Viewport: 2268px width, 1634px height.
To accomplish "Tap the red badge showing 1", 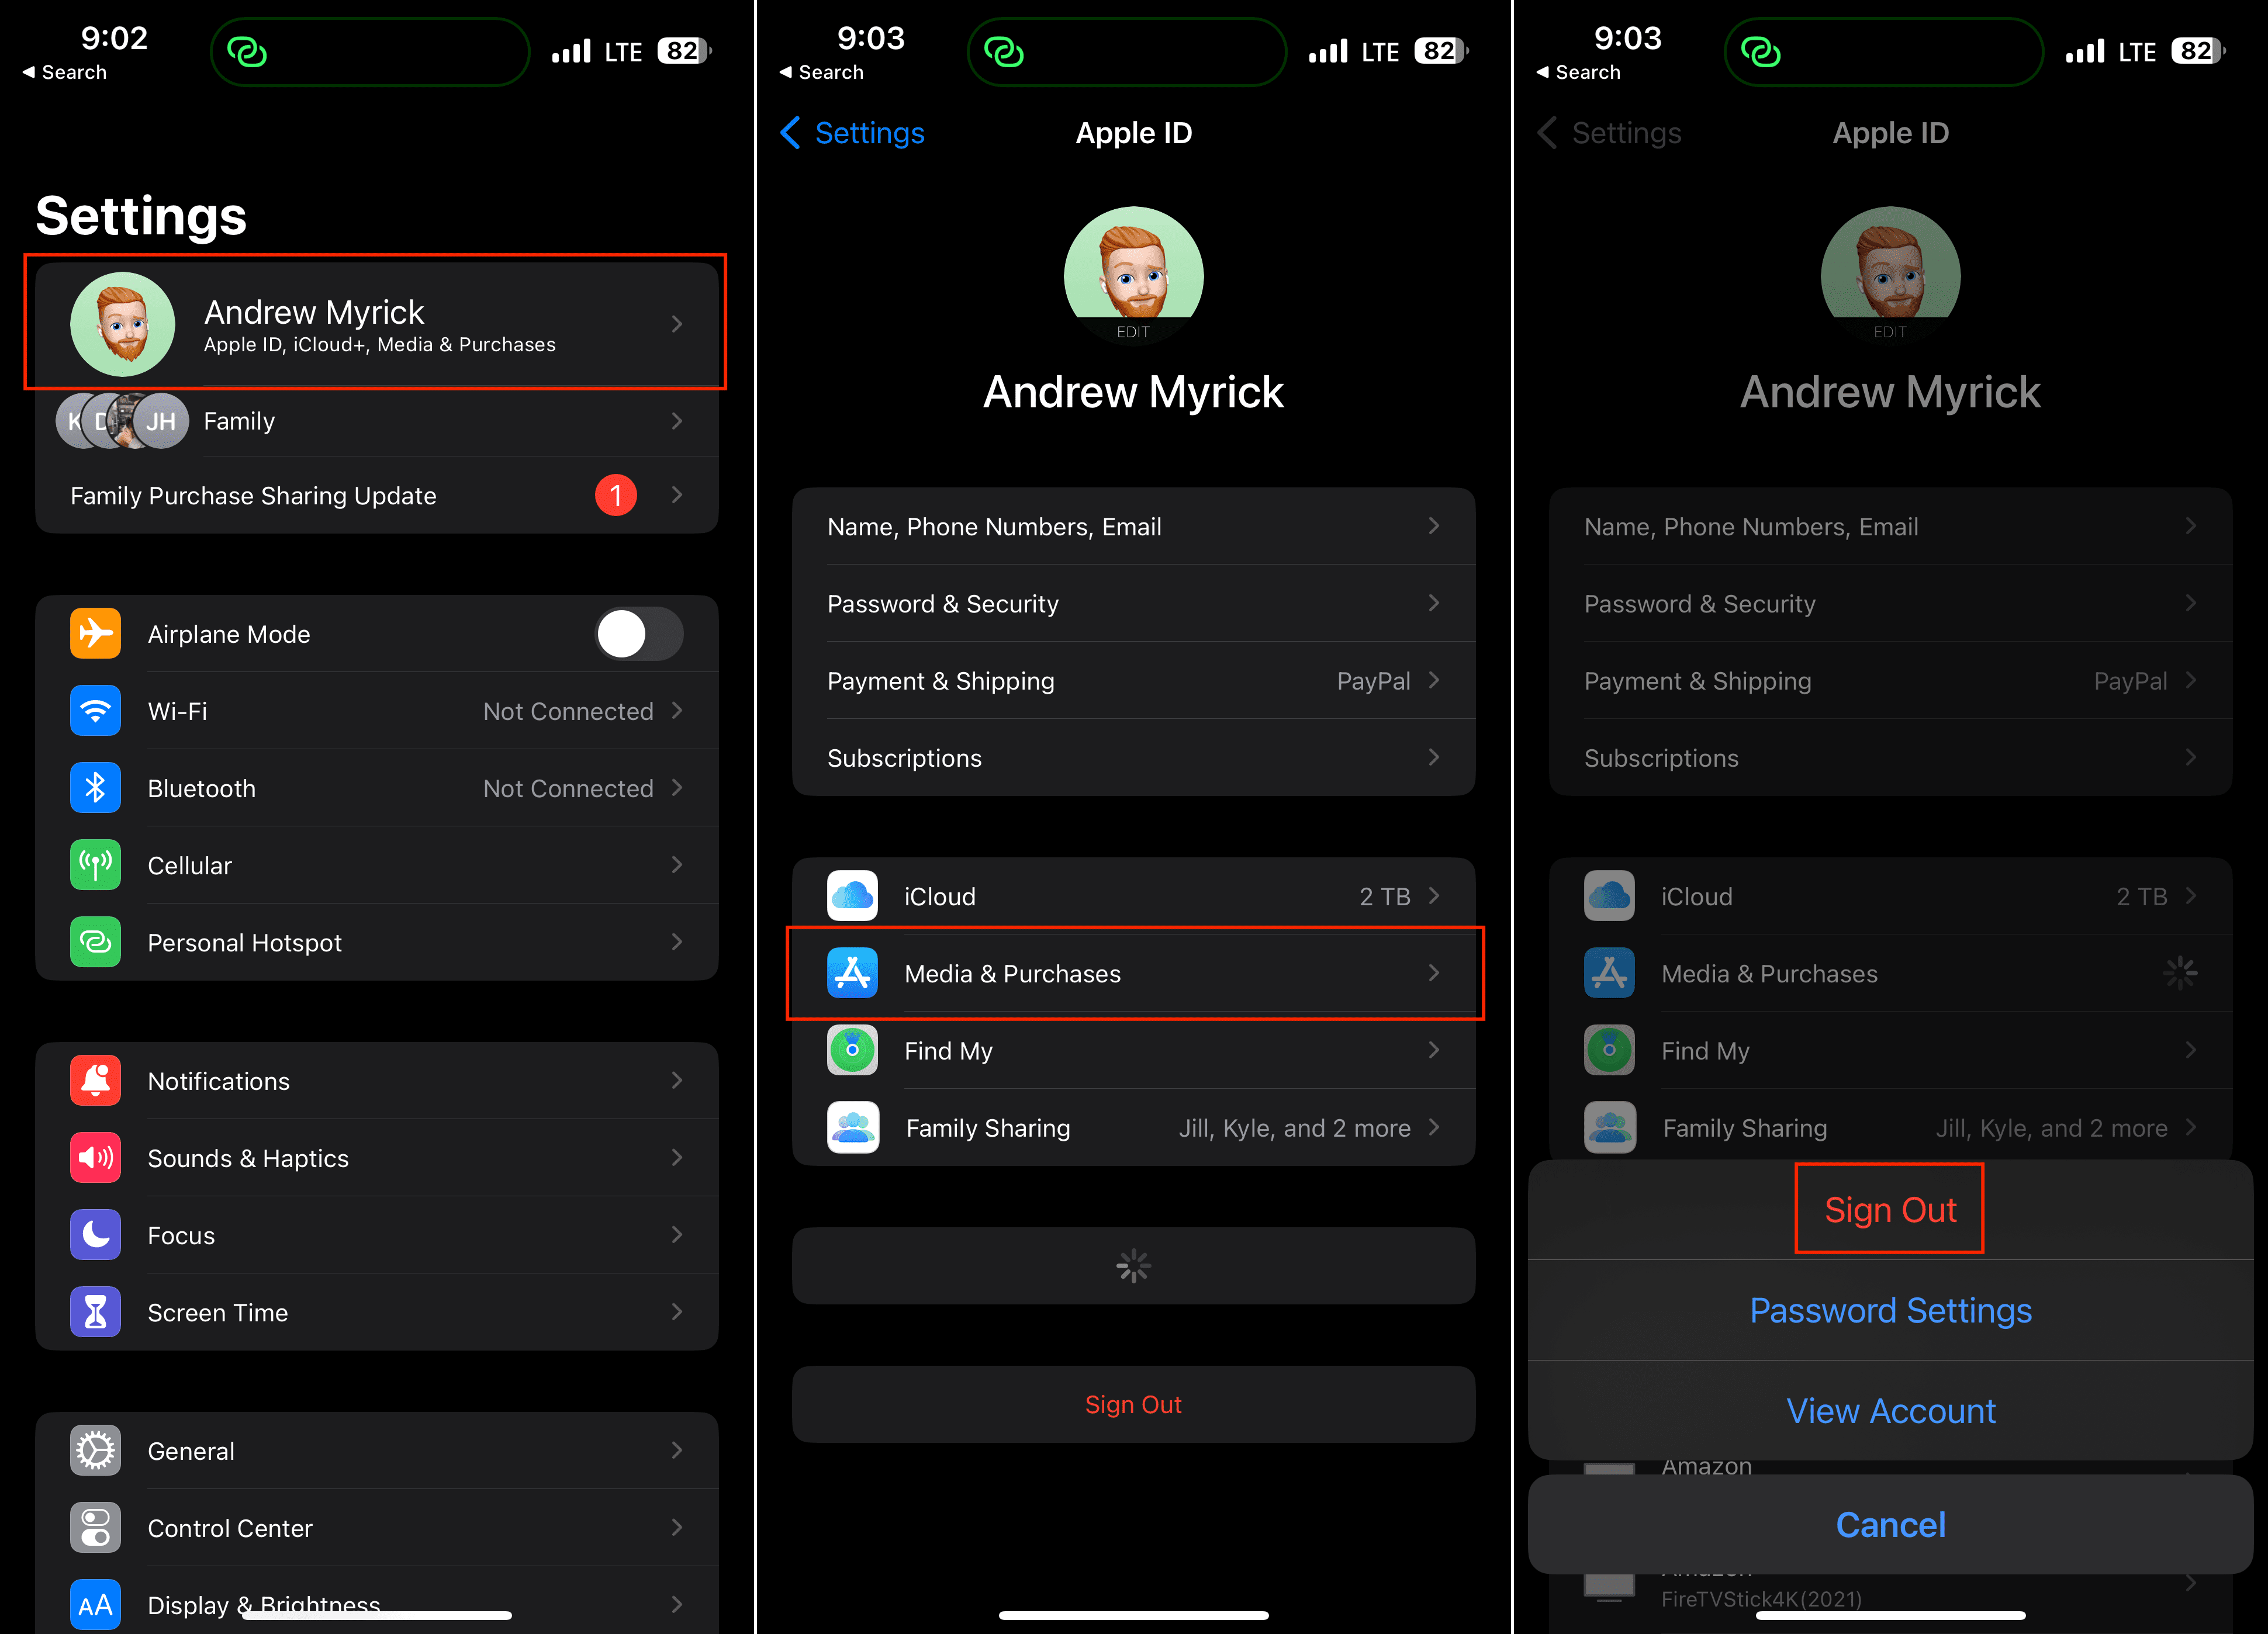I will (x=616, y=495).
